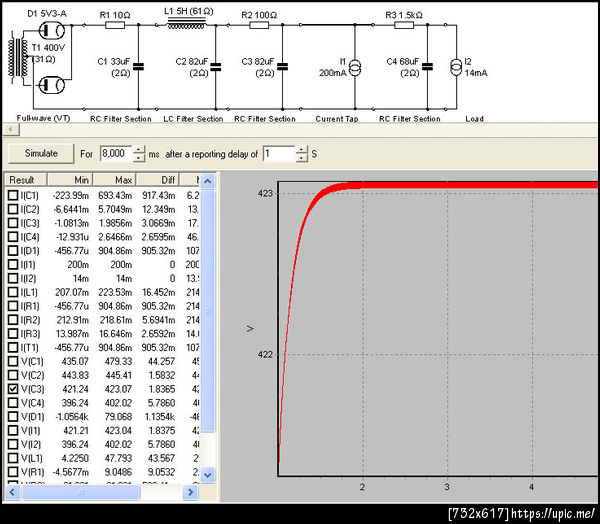Enable the V(I2) trace checkbox
Image resolution: width=600 pixels, height=524 pixels.
pyautogui.click(x=13, y=444)
